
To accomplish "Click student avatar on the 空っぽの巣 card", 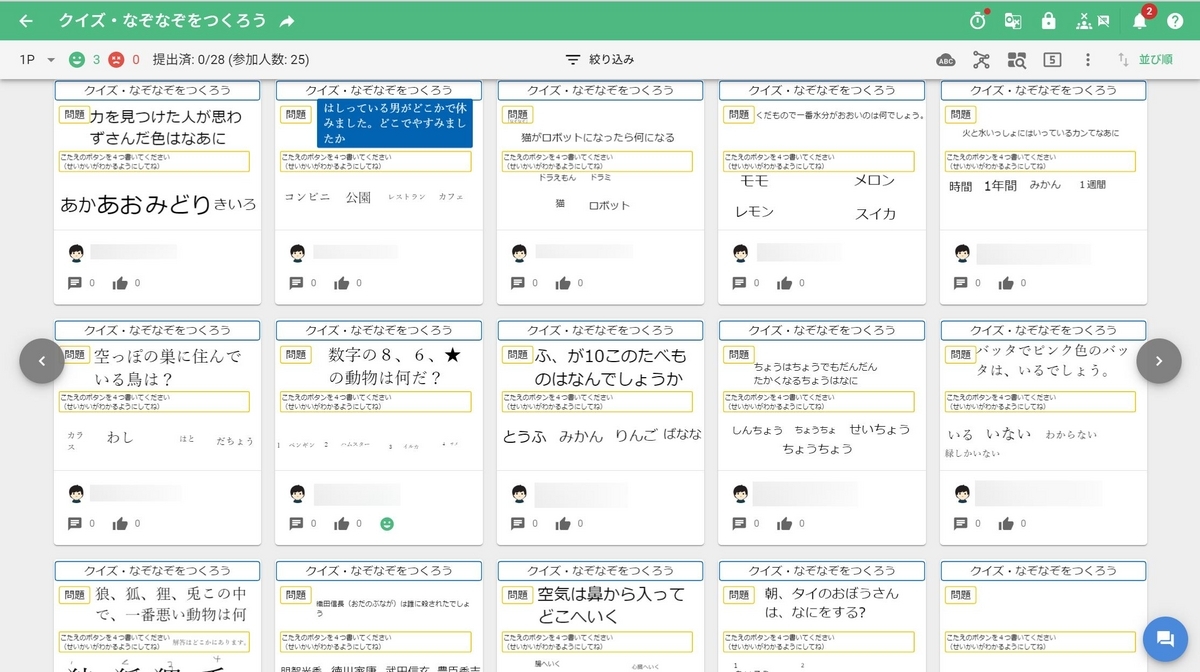I will 76,493.
